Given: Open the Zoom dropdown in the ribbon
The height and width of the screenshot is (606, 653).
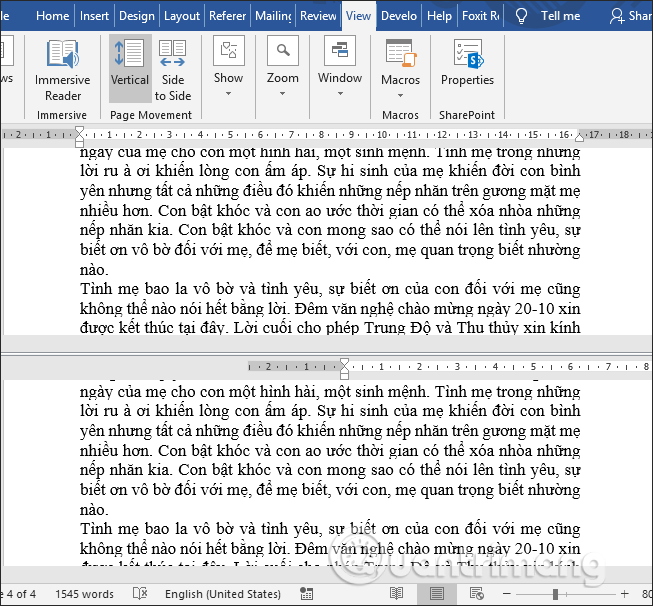Looking at the screenshot, I should [283, 67].
